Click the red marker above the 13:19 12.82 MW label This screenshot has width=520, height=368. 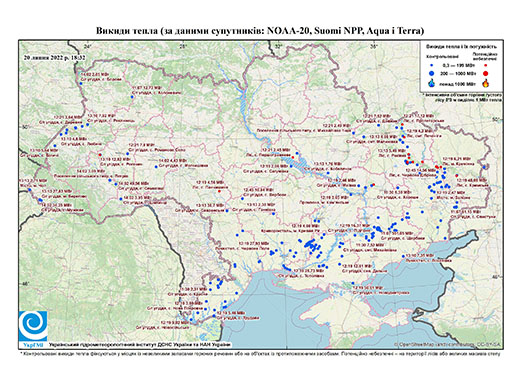100,155
